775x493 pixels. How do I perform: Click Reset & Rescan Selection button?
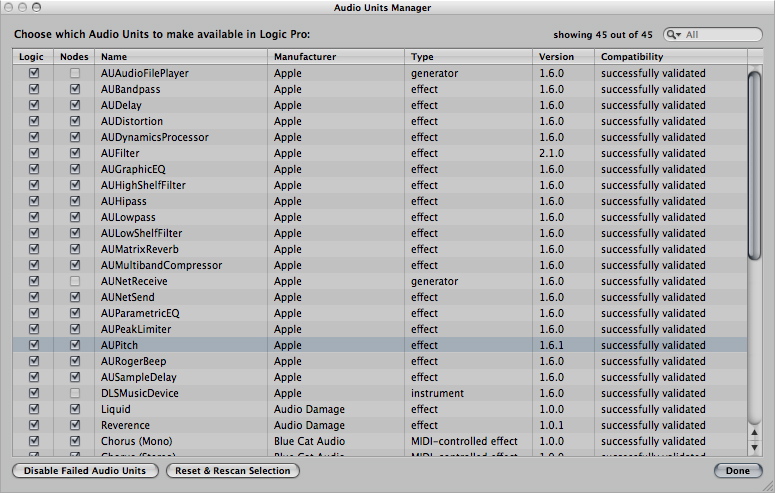point(233,471)
